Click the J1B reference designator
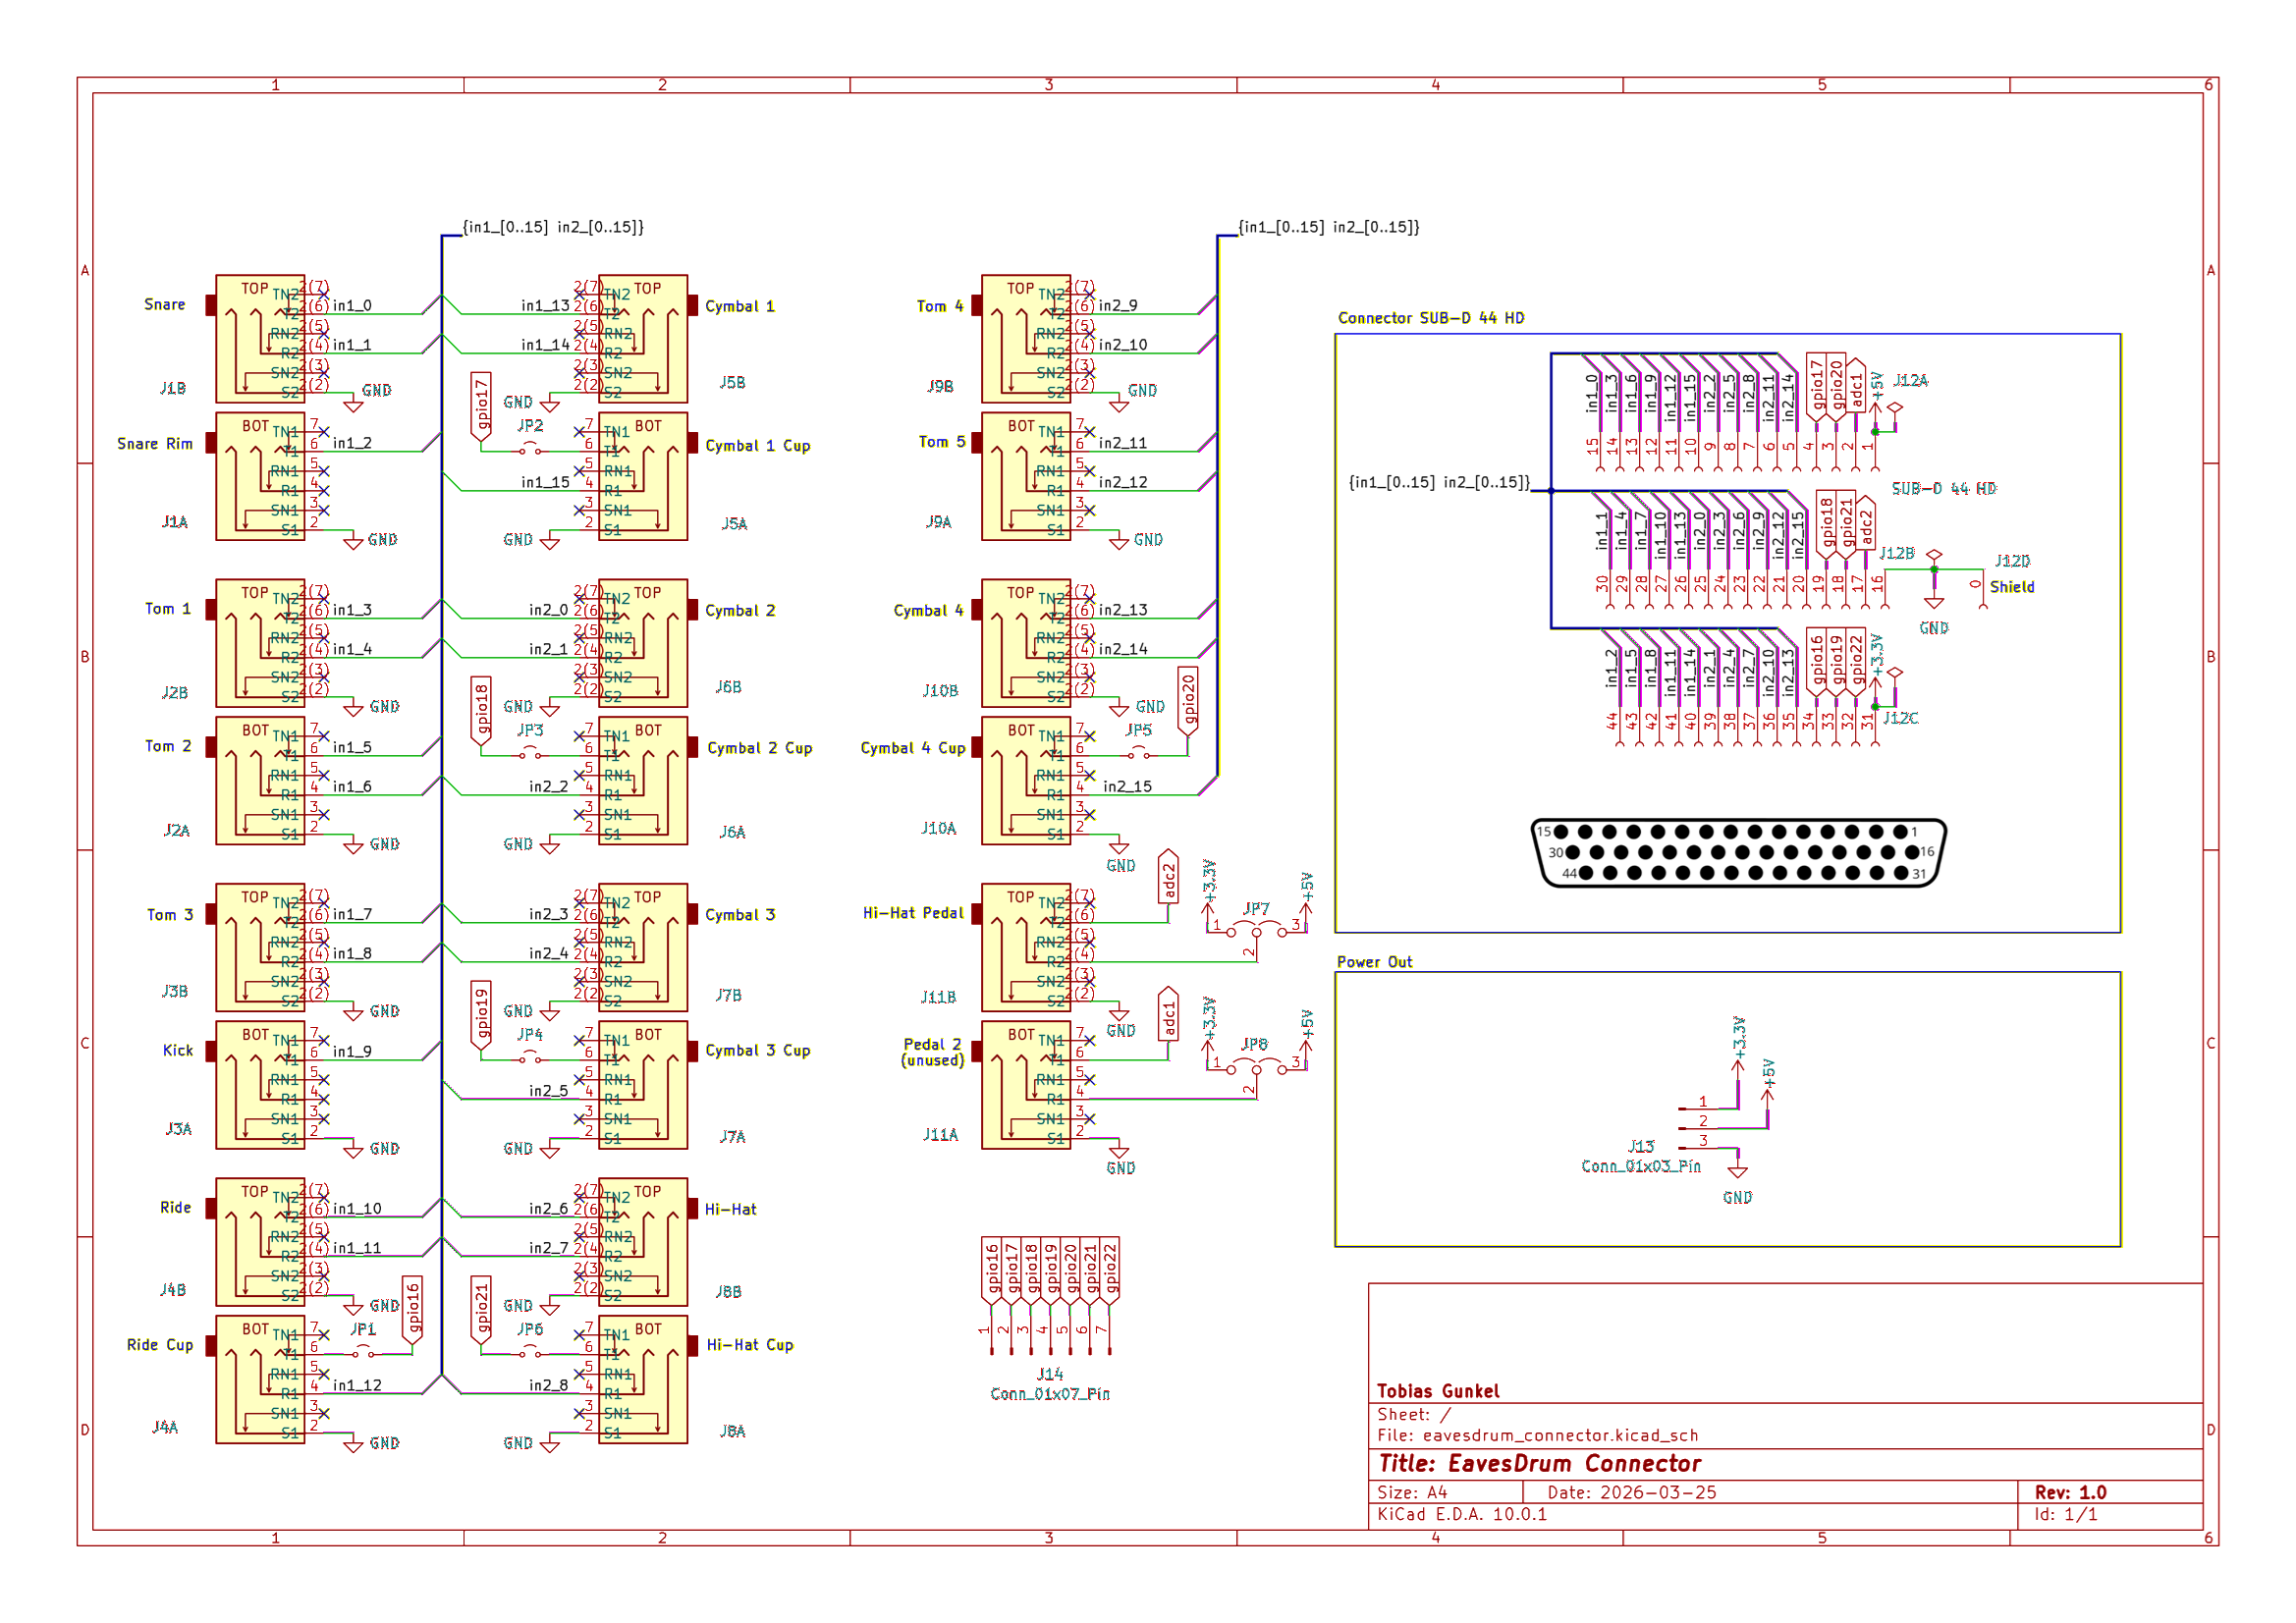Screen dimensions: 2296x1623 pos(173,388)
